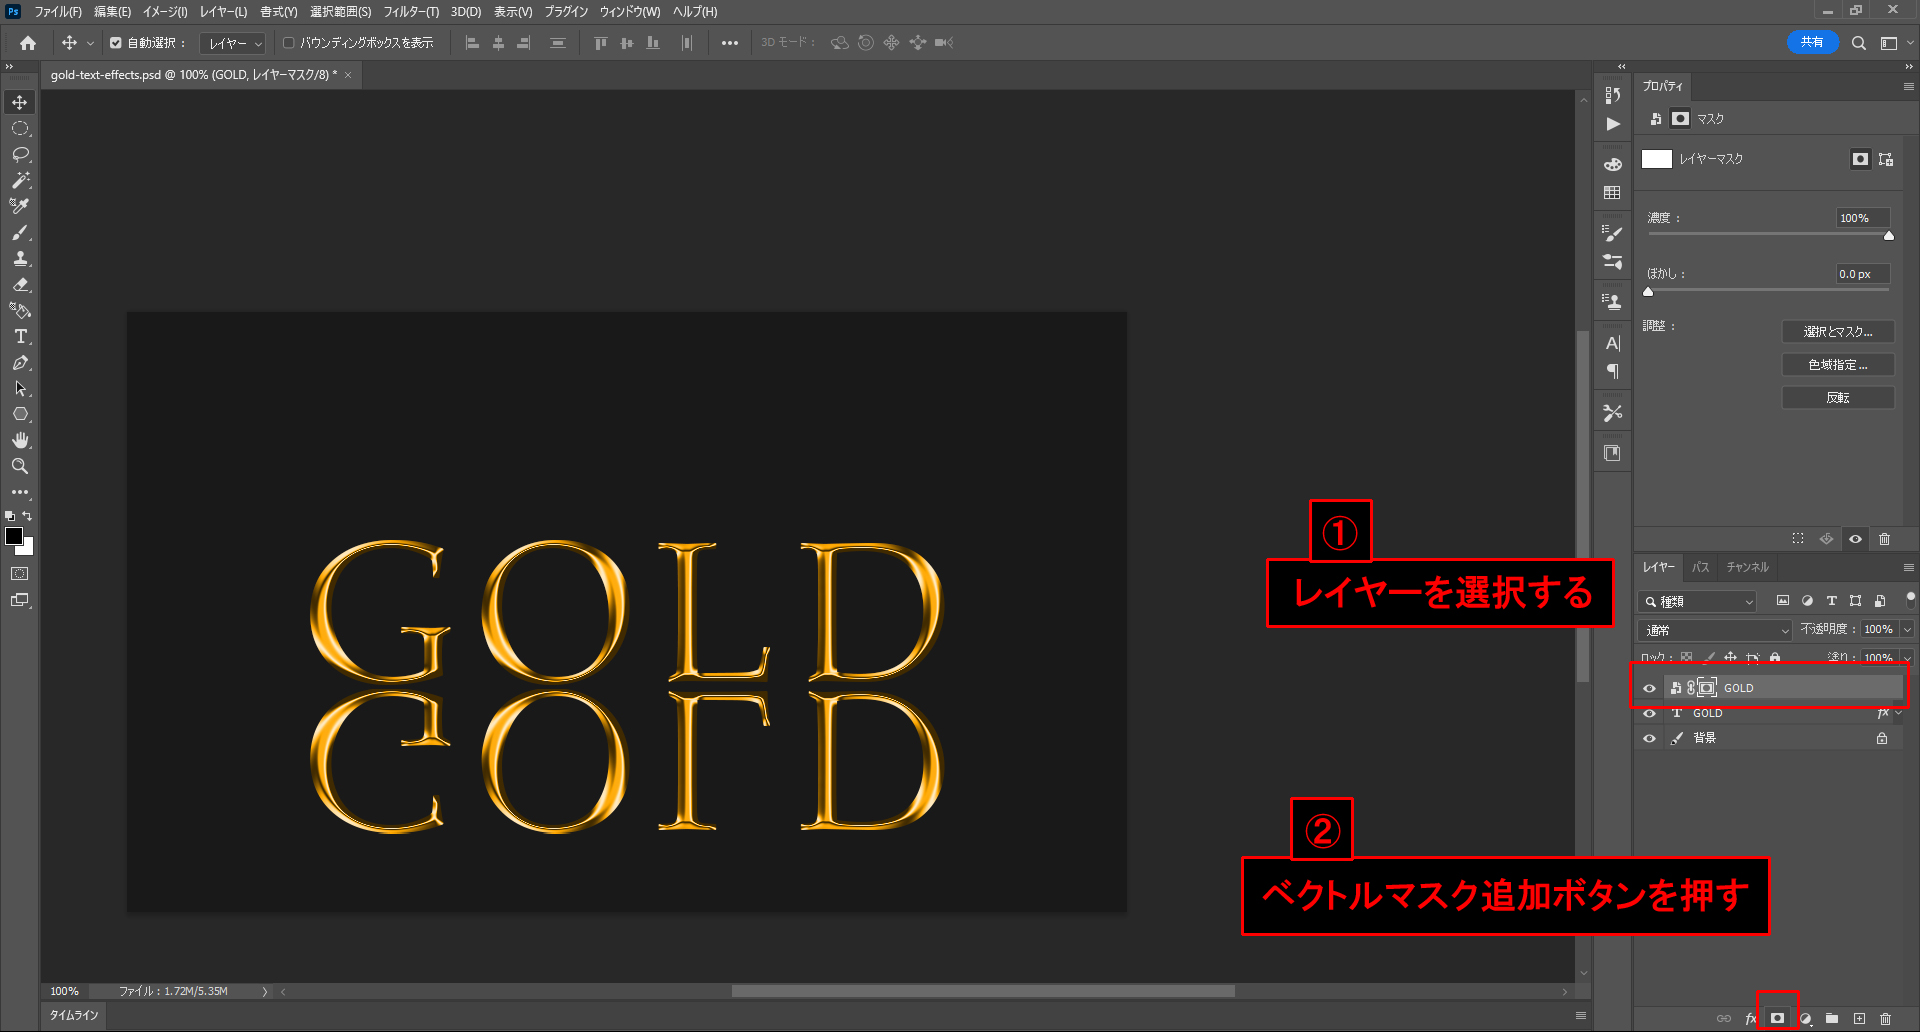Select the Move tool in the toolbar
Screen dimensions: 1920x1032
(20, 103)
